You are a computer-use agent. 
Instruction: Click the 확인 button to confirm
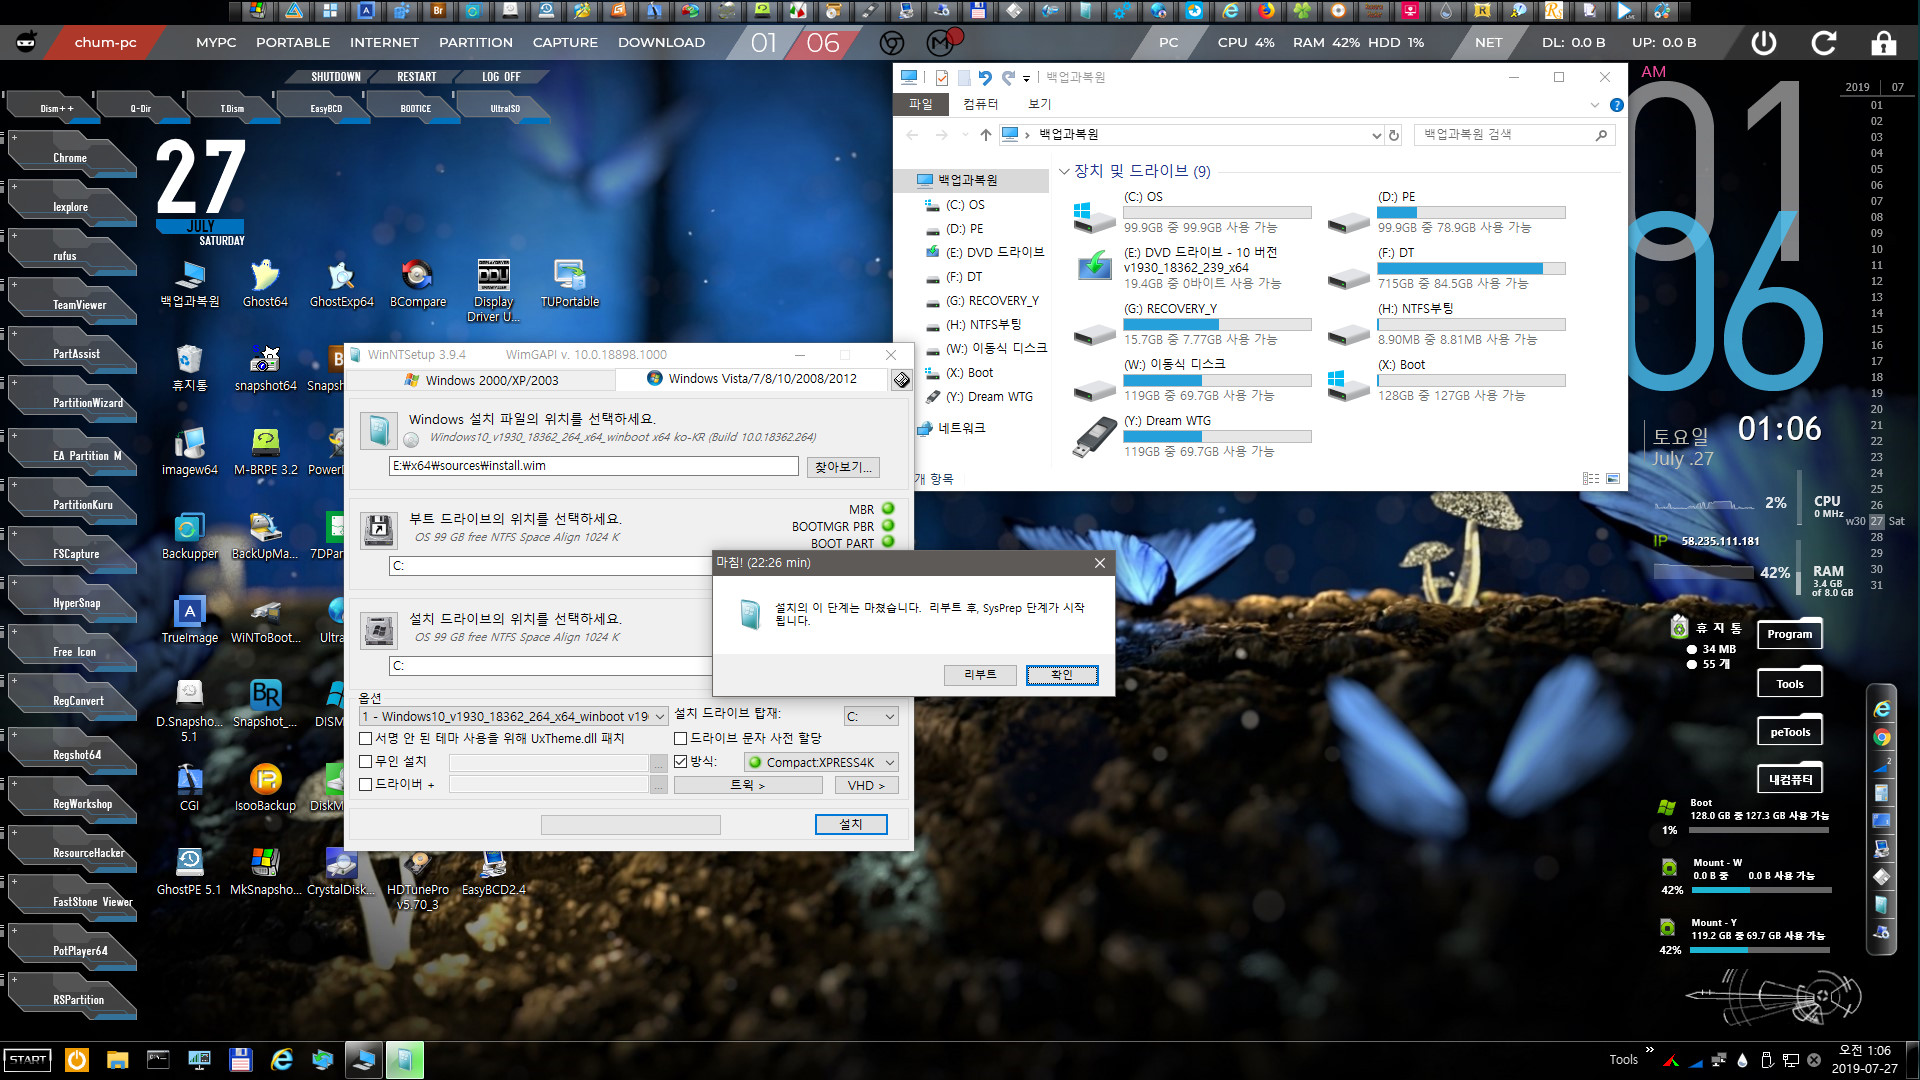coord(1062,674)
